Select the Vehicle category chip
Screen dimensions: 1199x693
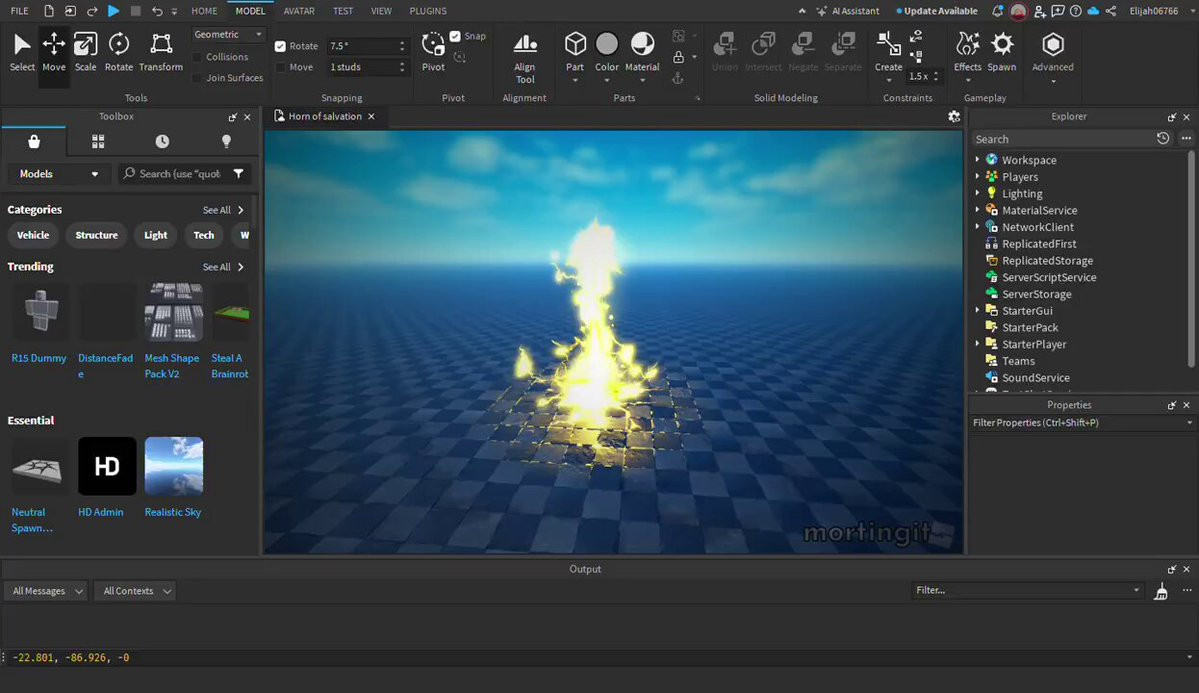[33, 235]
